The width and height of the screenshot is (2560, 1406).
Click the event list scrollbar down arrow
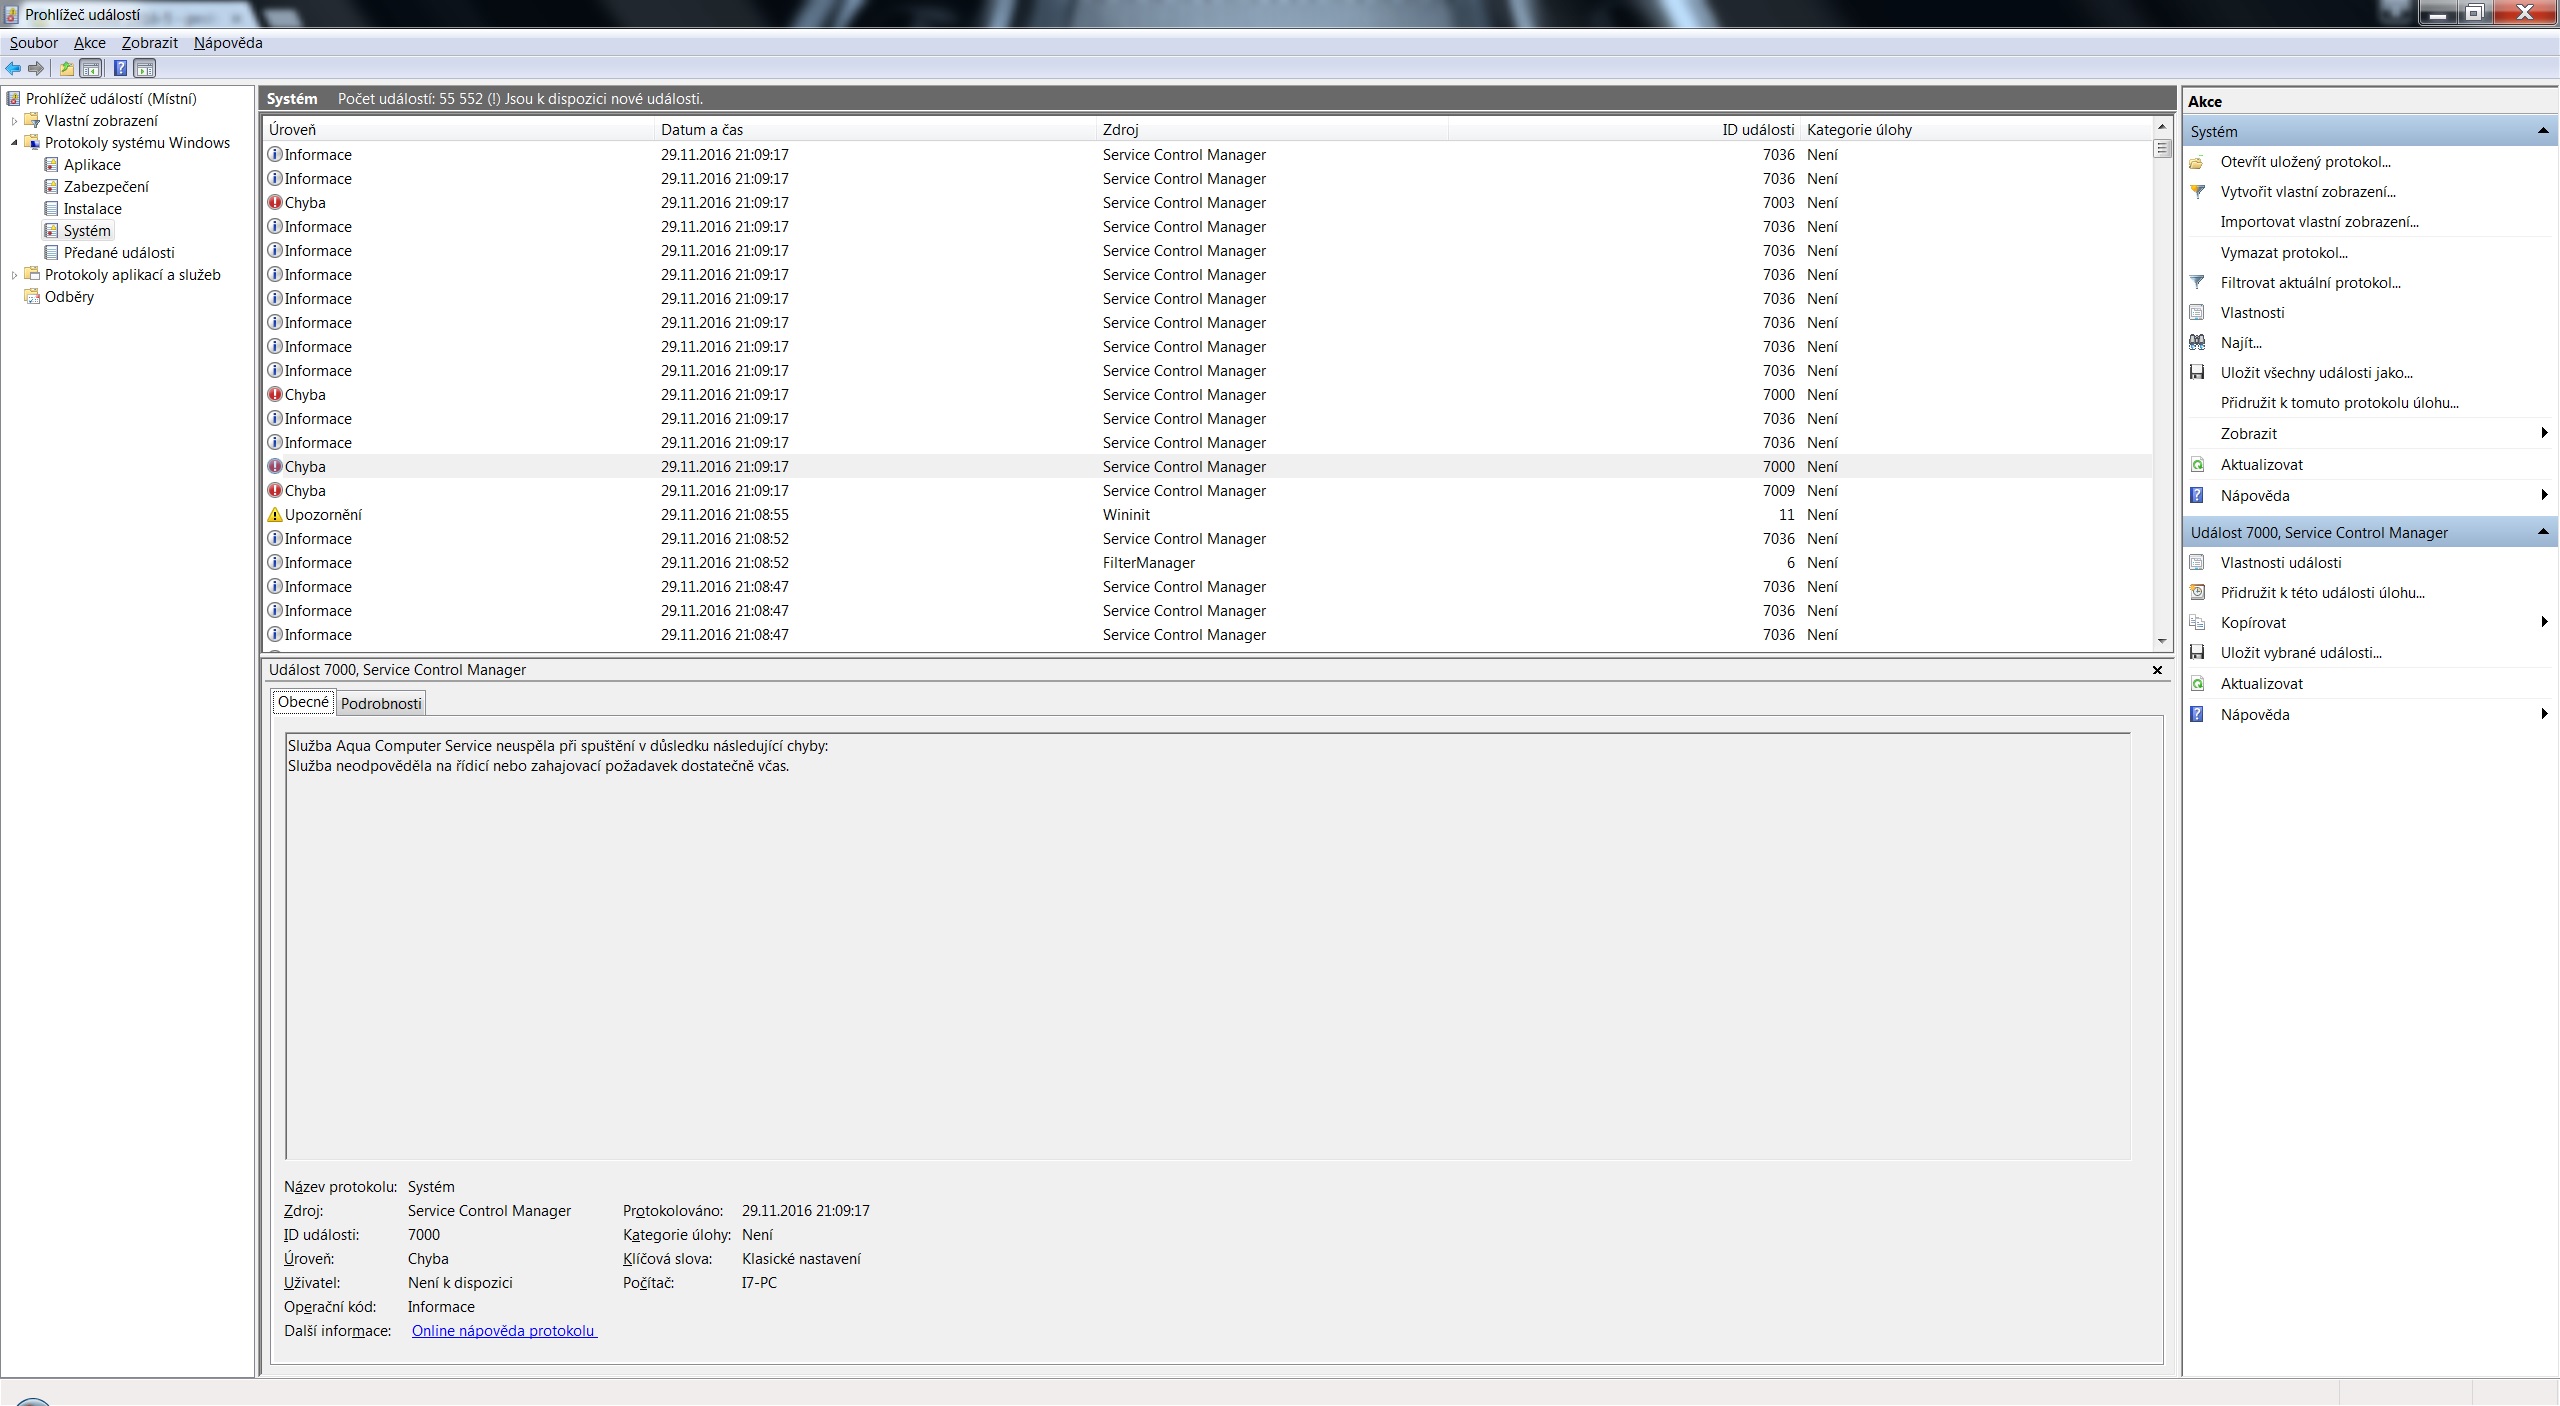pyautogui.click(x=2162, y=641)
